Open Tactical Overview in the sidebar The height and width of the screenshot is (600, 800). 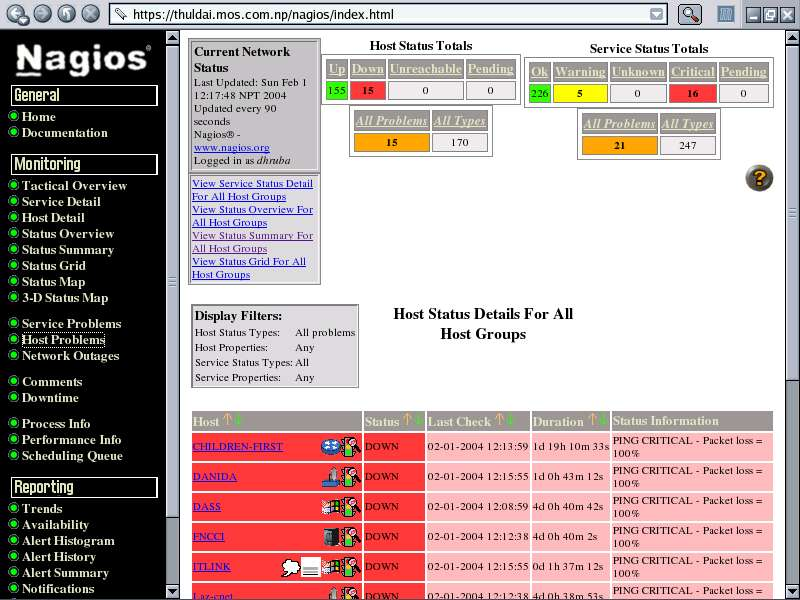click(74, 186)
